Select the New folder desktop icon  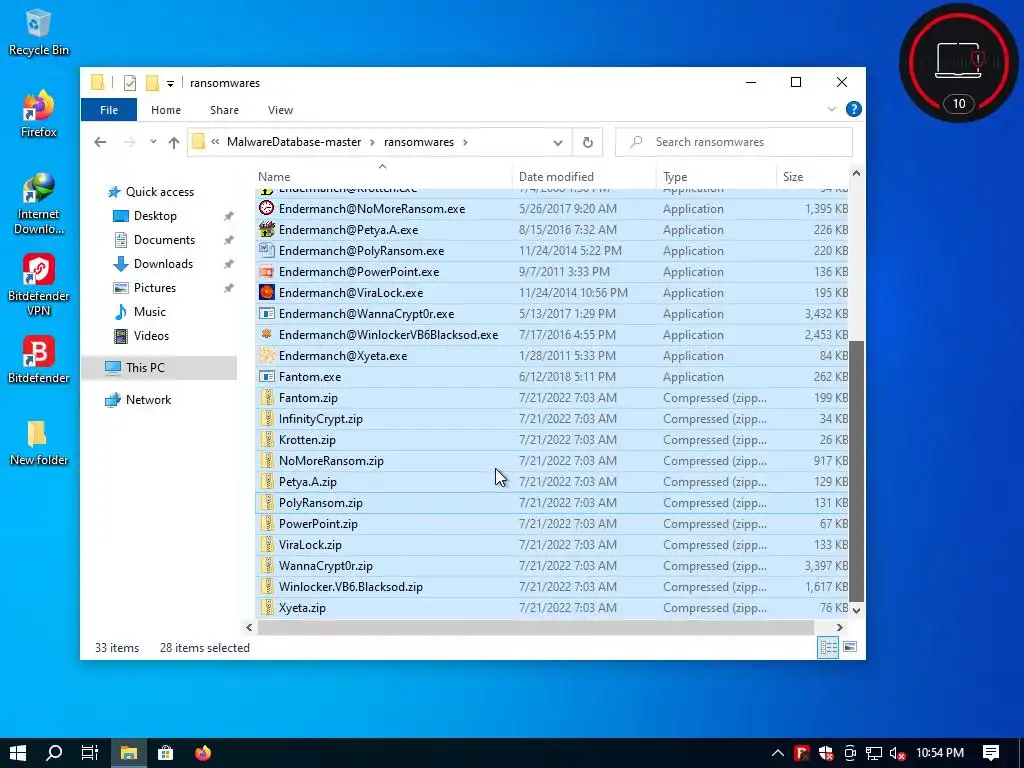click(x=38, y=442)
